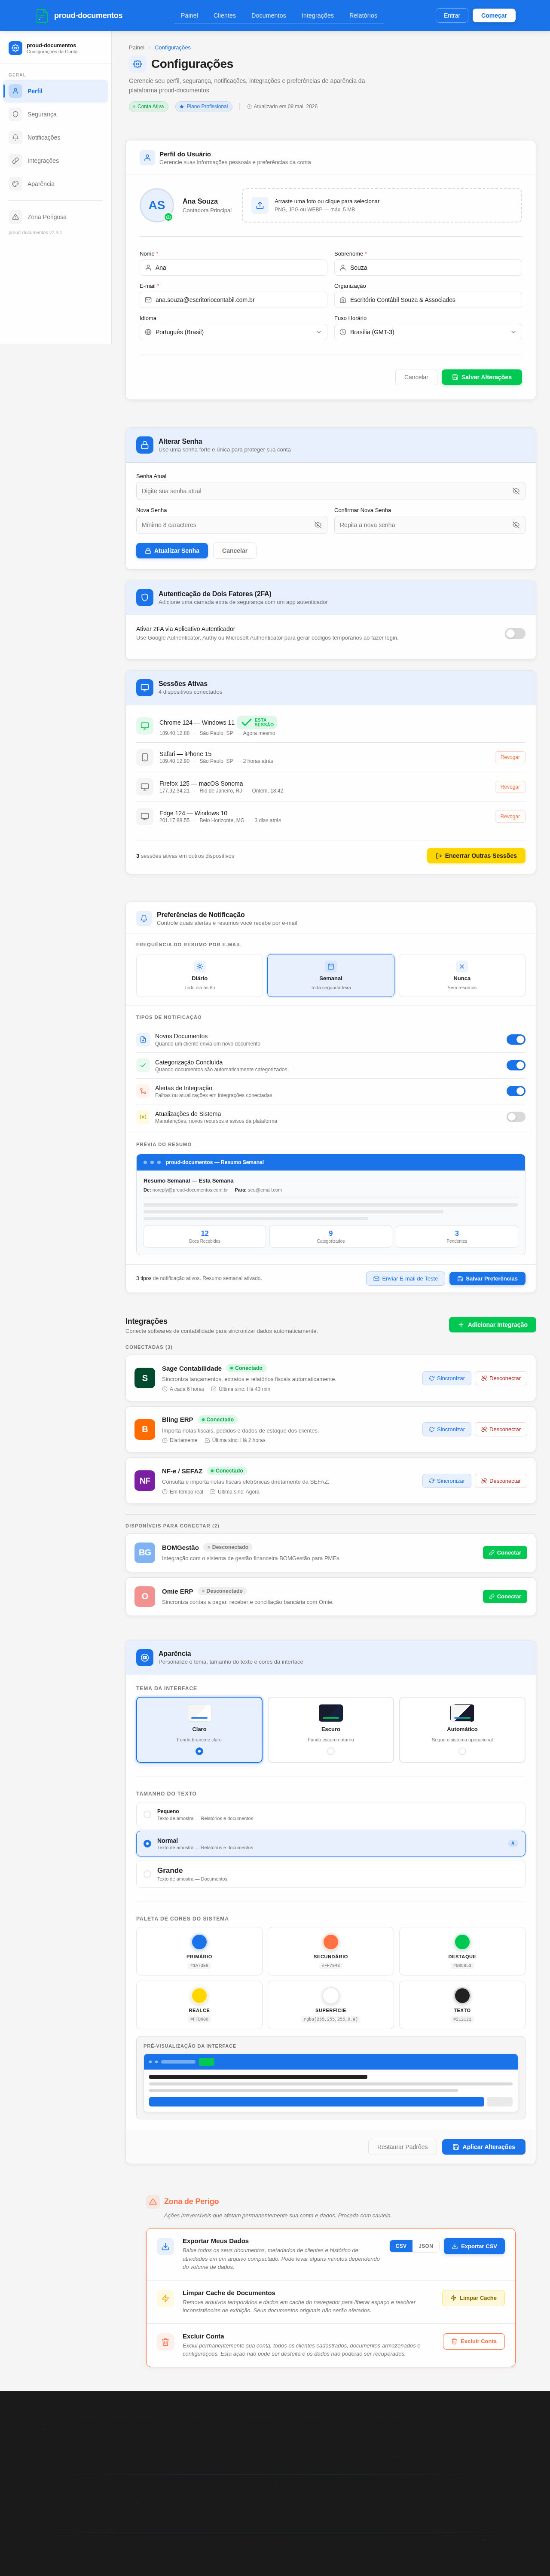The width and height of the screenshot is (550, 2576).
Task: Open Documentos in top navigation
Action: click(268, 15)
